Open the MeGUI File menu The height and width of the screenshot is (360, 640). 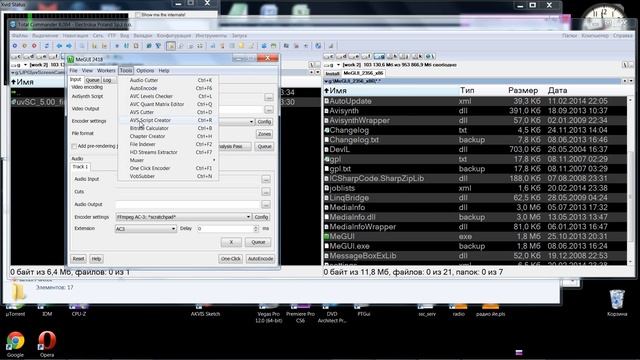[73, 71]
